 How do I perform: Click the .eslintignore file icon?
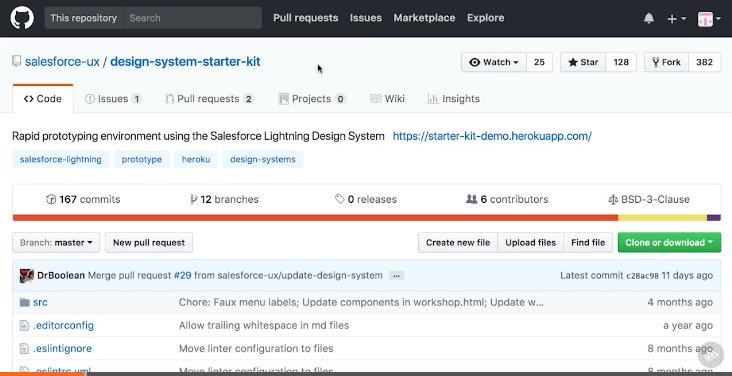[x=24, y=348]
